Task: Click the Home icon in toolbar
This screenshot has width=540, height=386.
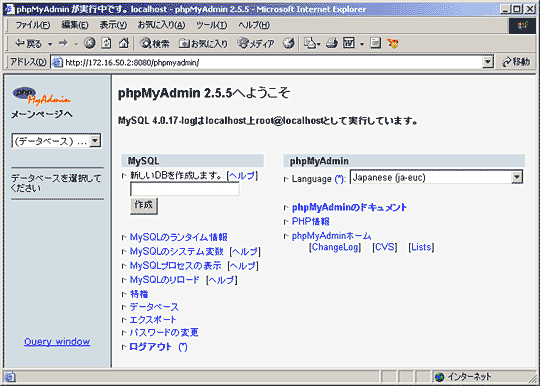Action: click(x=124, y=43)
